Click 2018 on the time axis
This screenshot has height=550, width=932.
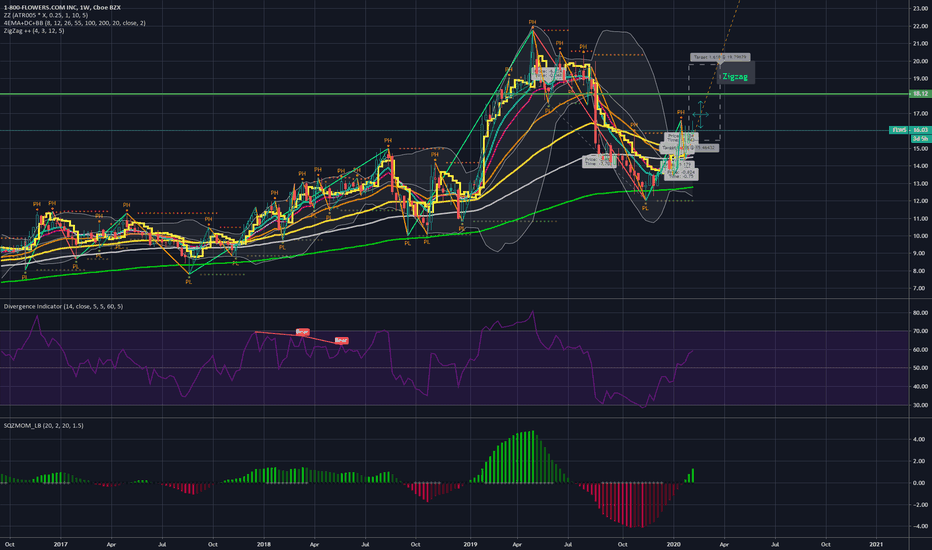[264, 544]
